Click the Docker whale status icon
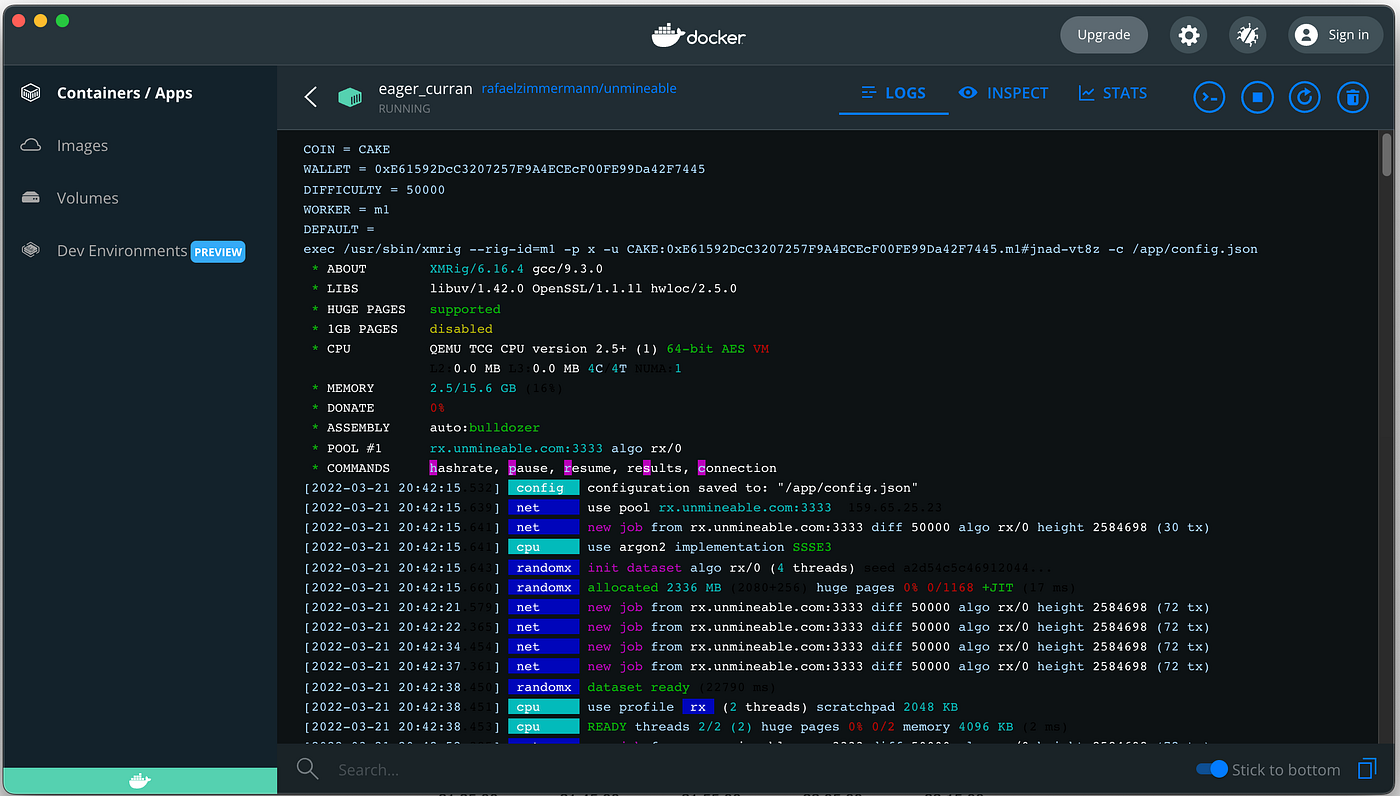Image resolution: width=1400 pixels, height=796 pixels. click(140, 782)
